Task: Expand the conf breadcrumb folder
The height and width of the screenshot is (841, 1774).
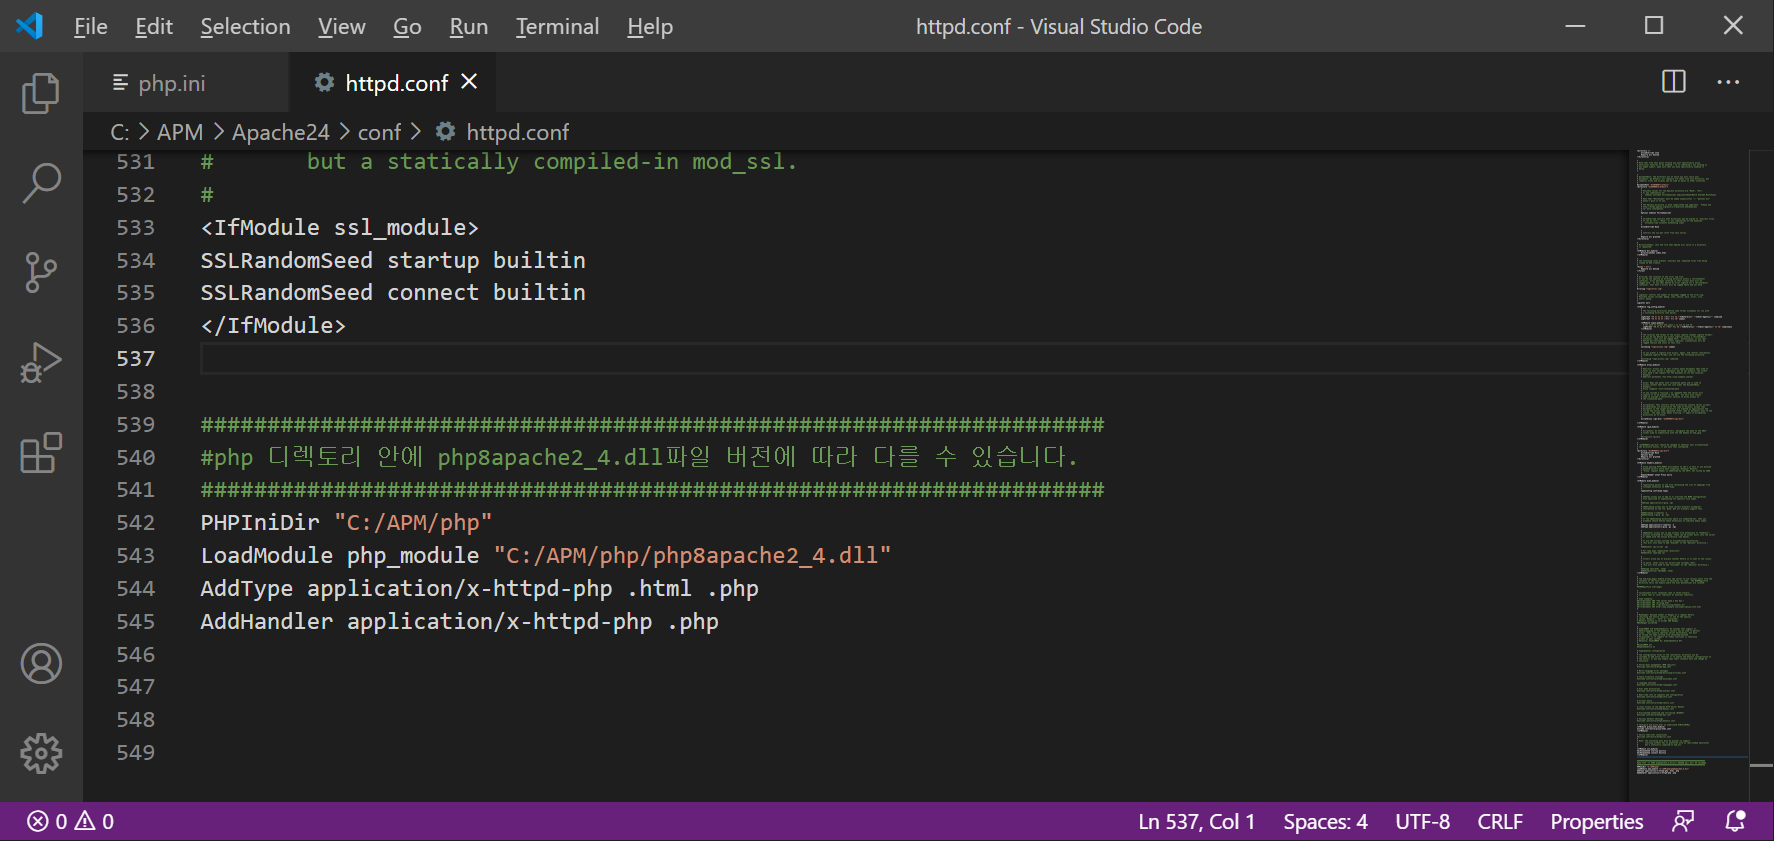Action: (379, 132)
